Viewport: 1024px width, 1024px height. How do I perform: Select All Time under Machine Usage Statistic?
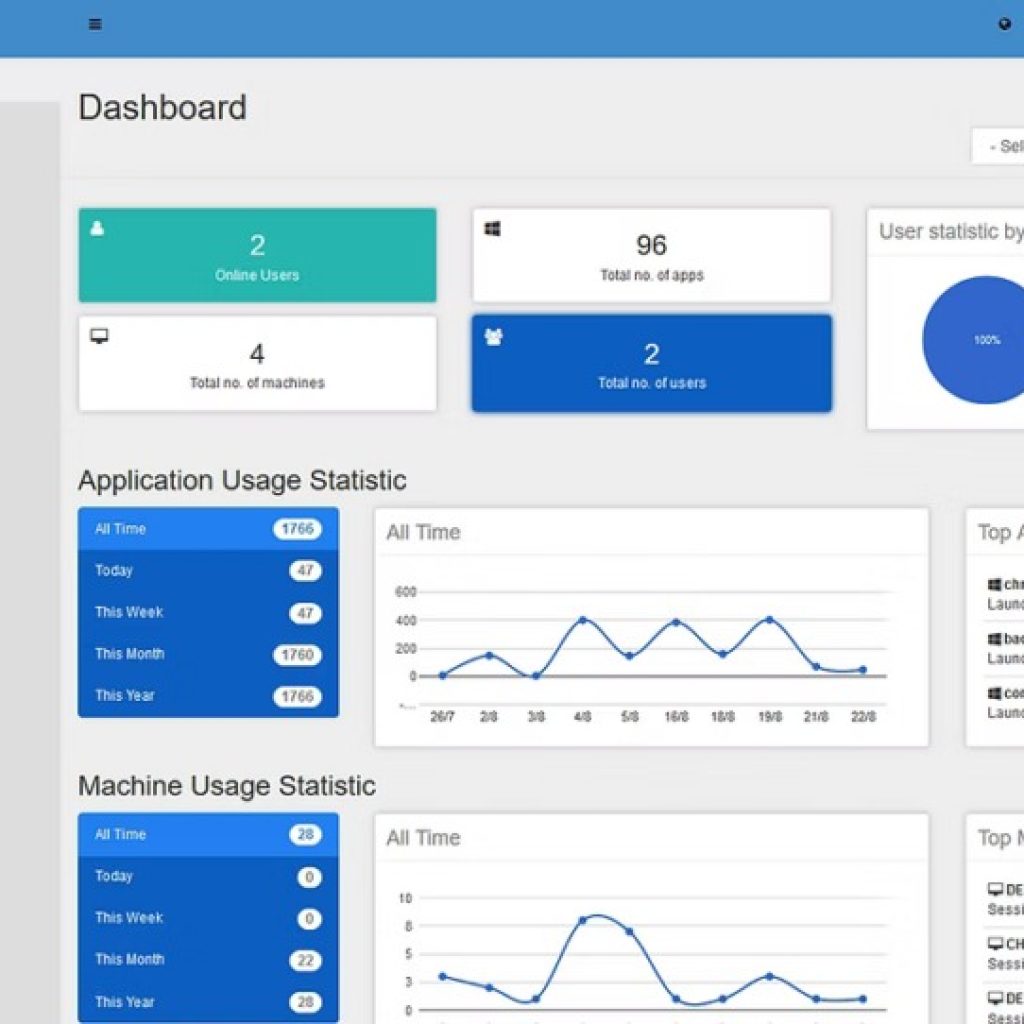click(x=208, y=834)
